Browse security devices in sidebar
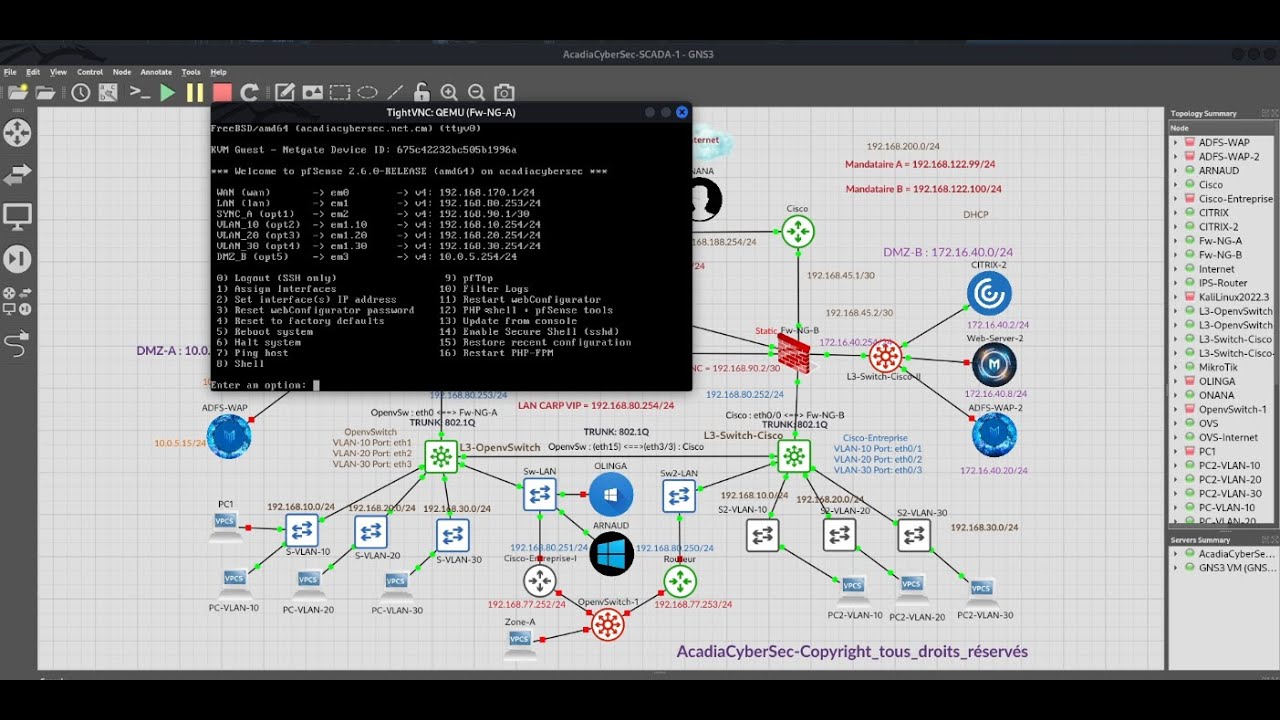 tap(17, 259)
